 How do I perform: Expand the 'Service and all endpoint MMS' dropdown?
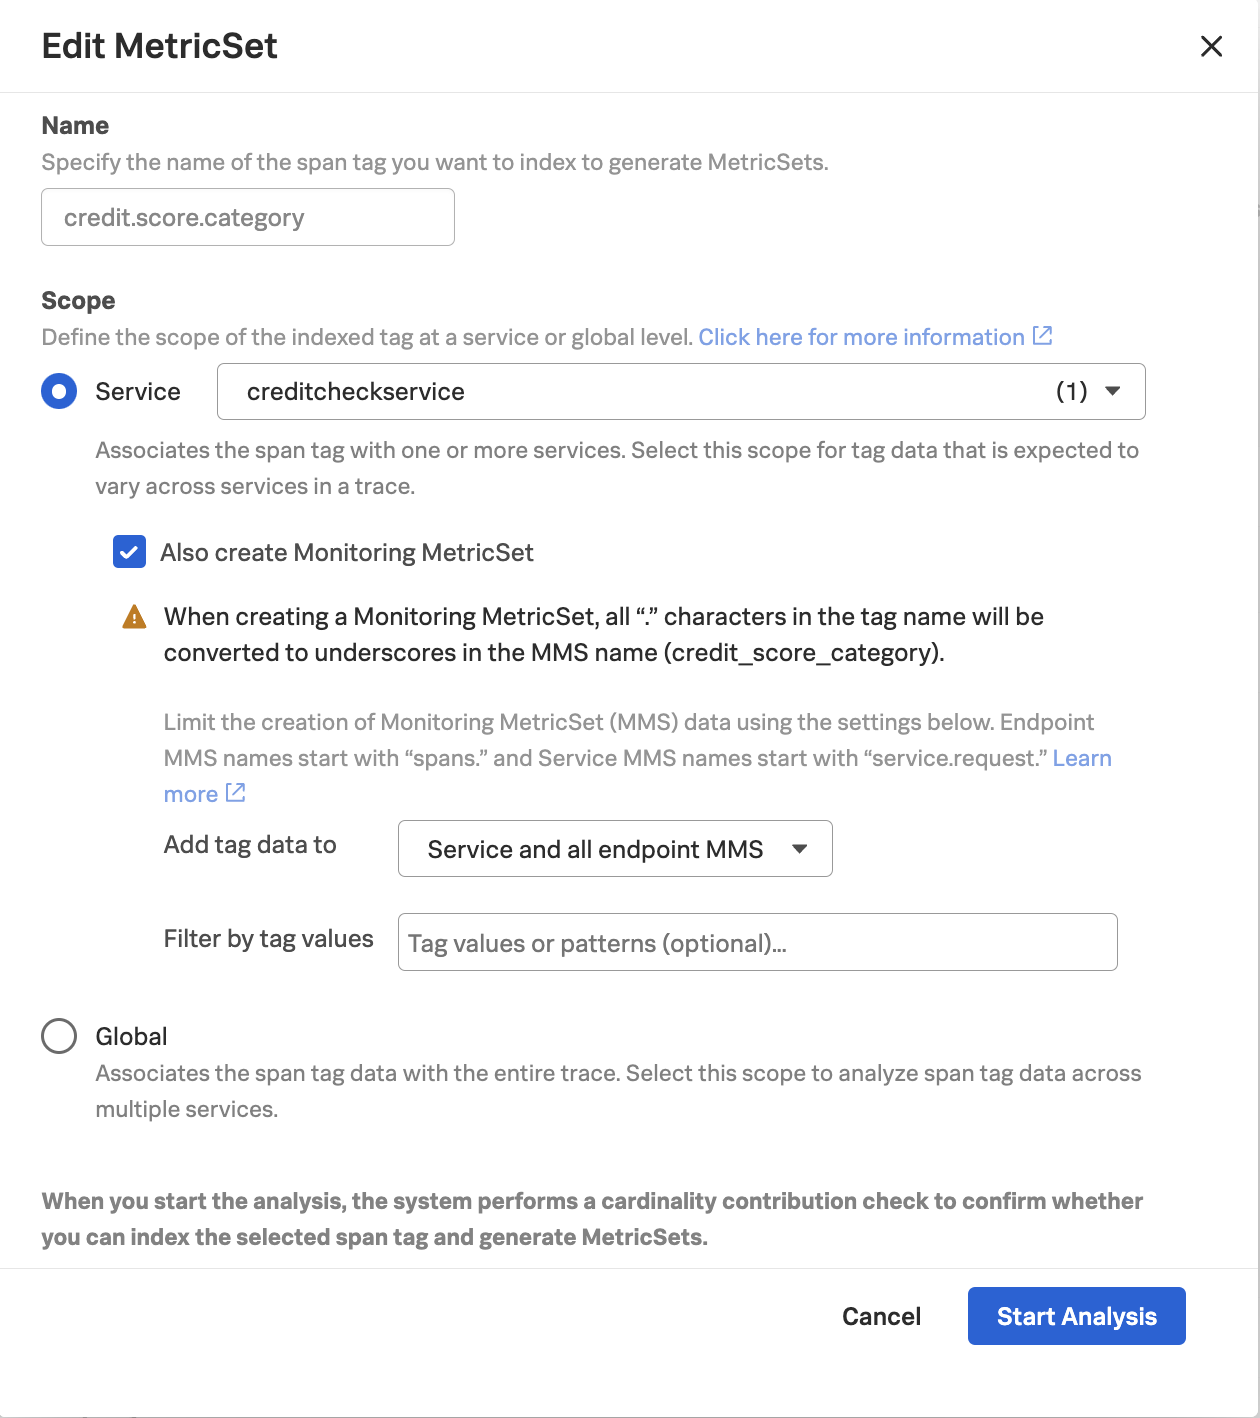coord(614,849)
